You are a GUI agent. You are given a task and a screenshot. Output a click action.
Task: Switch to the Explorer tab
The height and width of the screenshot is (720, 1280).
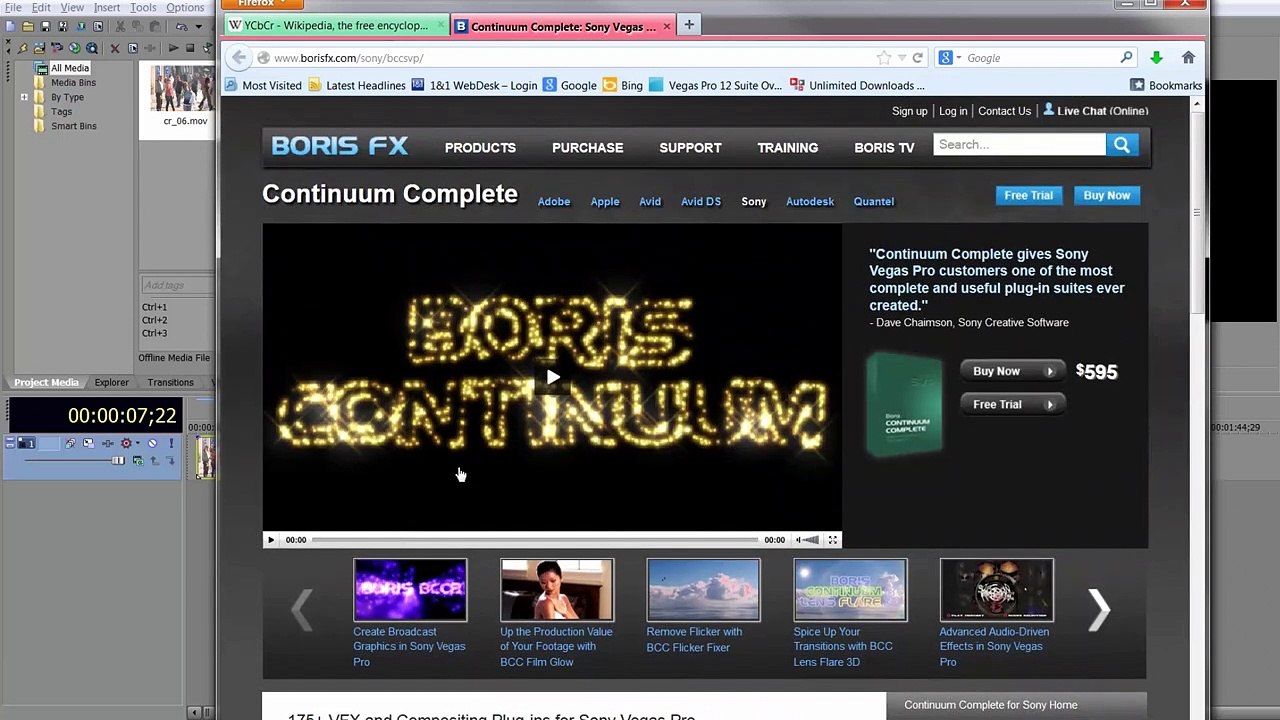[111, 382]
